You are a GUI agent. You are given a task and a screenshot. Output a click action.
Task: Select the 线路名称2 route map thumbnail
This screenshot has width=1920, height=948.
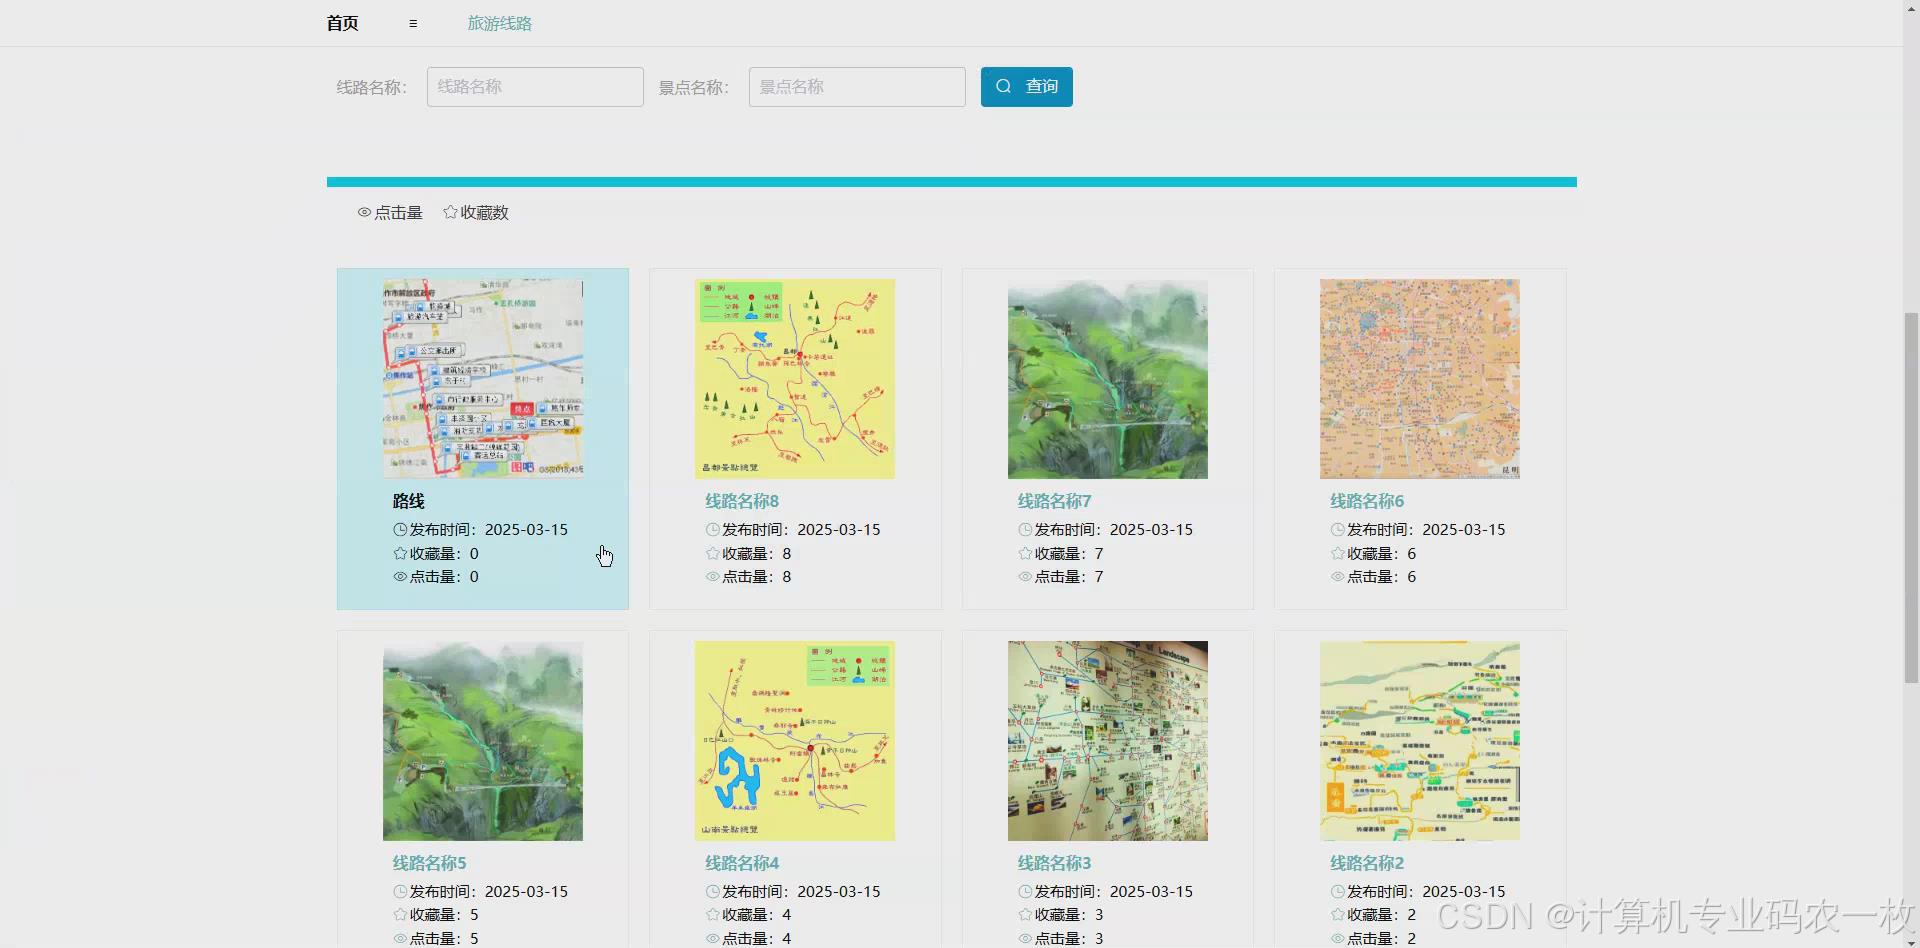tap(1419, 741)
